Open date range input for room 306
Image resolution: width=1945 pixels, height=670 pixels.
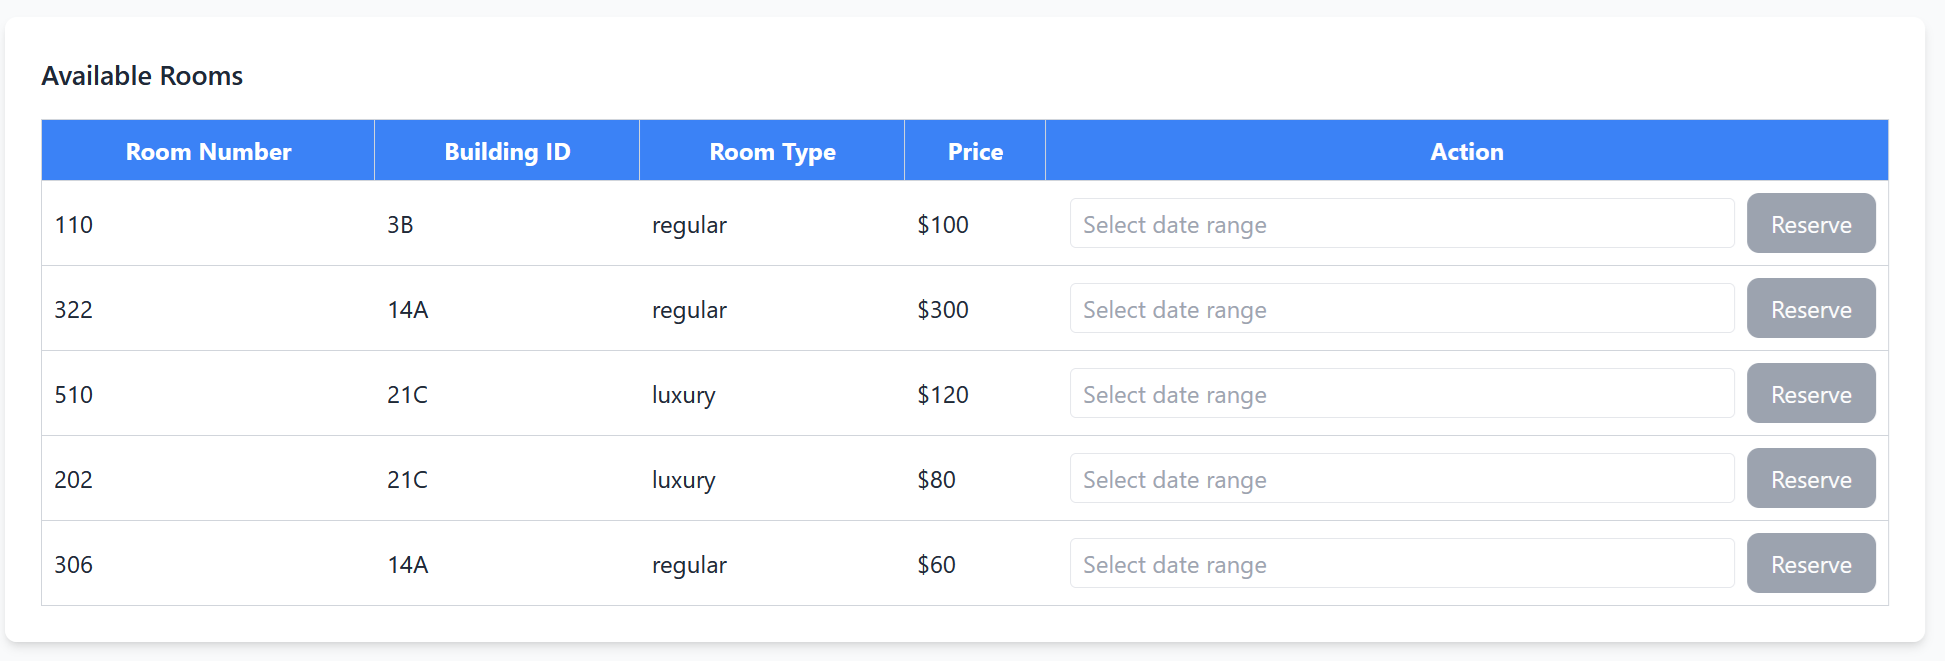[x=1400, y=564]
